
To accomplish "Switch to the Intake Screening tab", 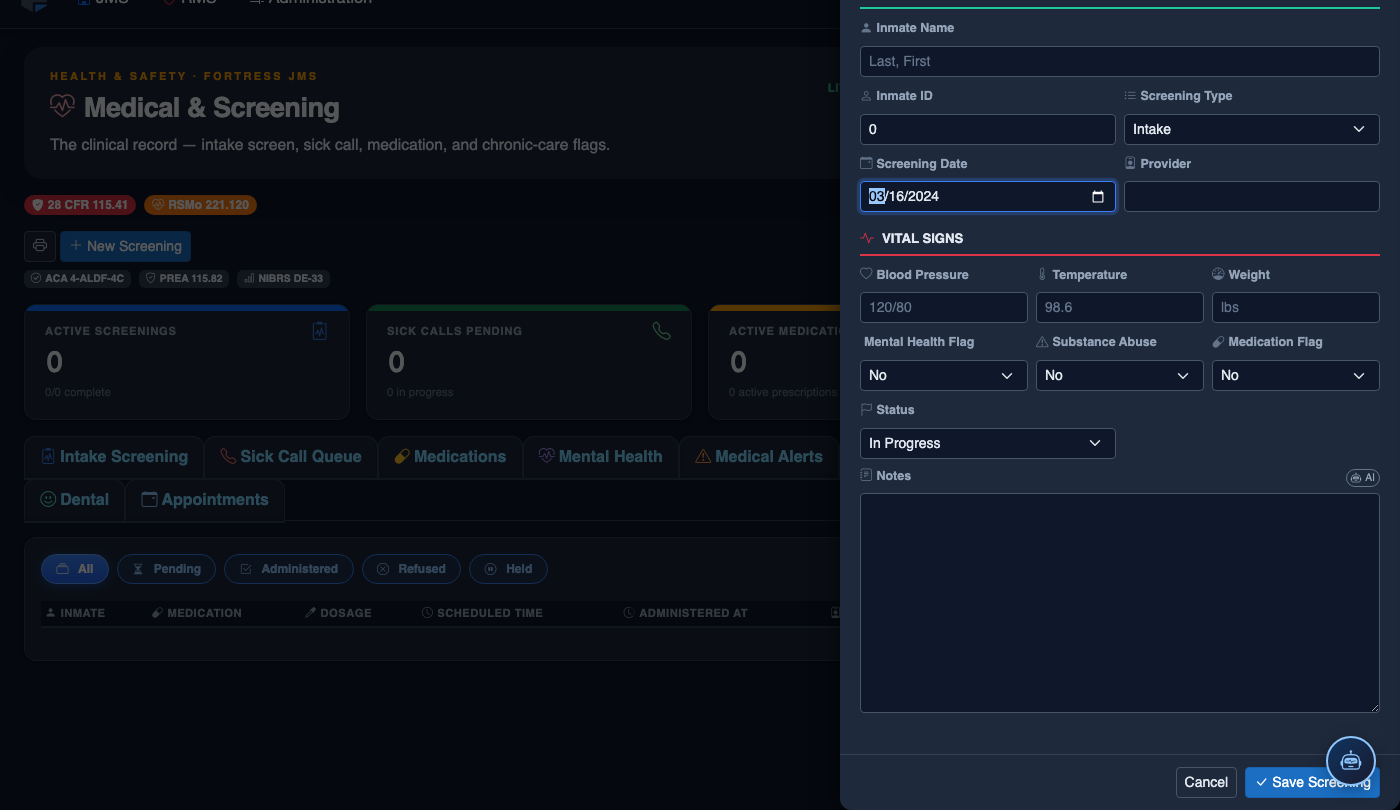I will [114, 457].
